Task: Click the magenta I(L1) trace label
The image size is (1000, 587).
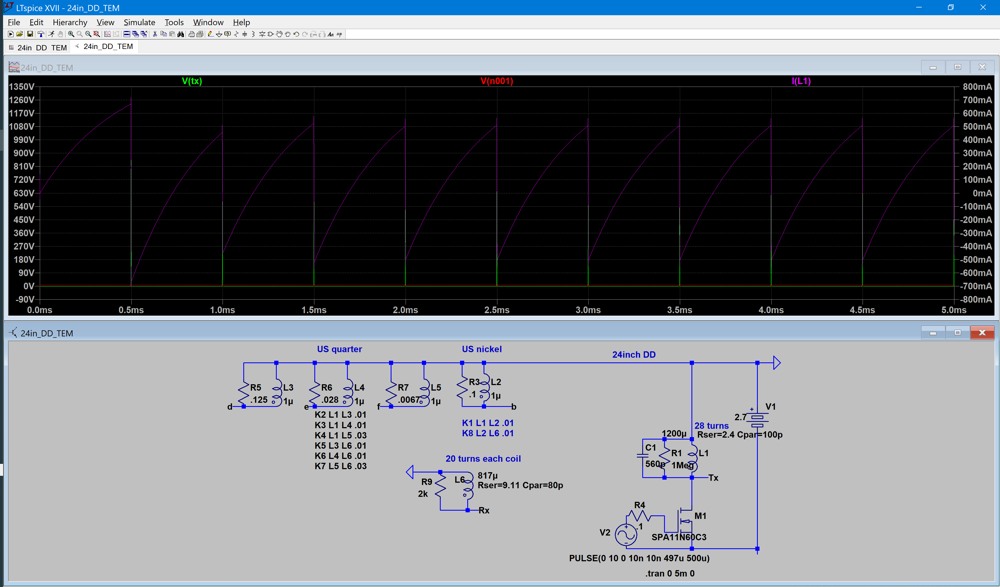Action: coord(801,81)
